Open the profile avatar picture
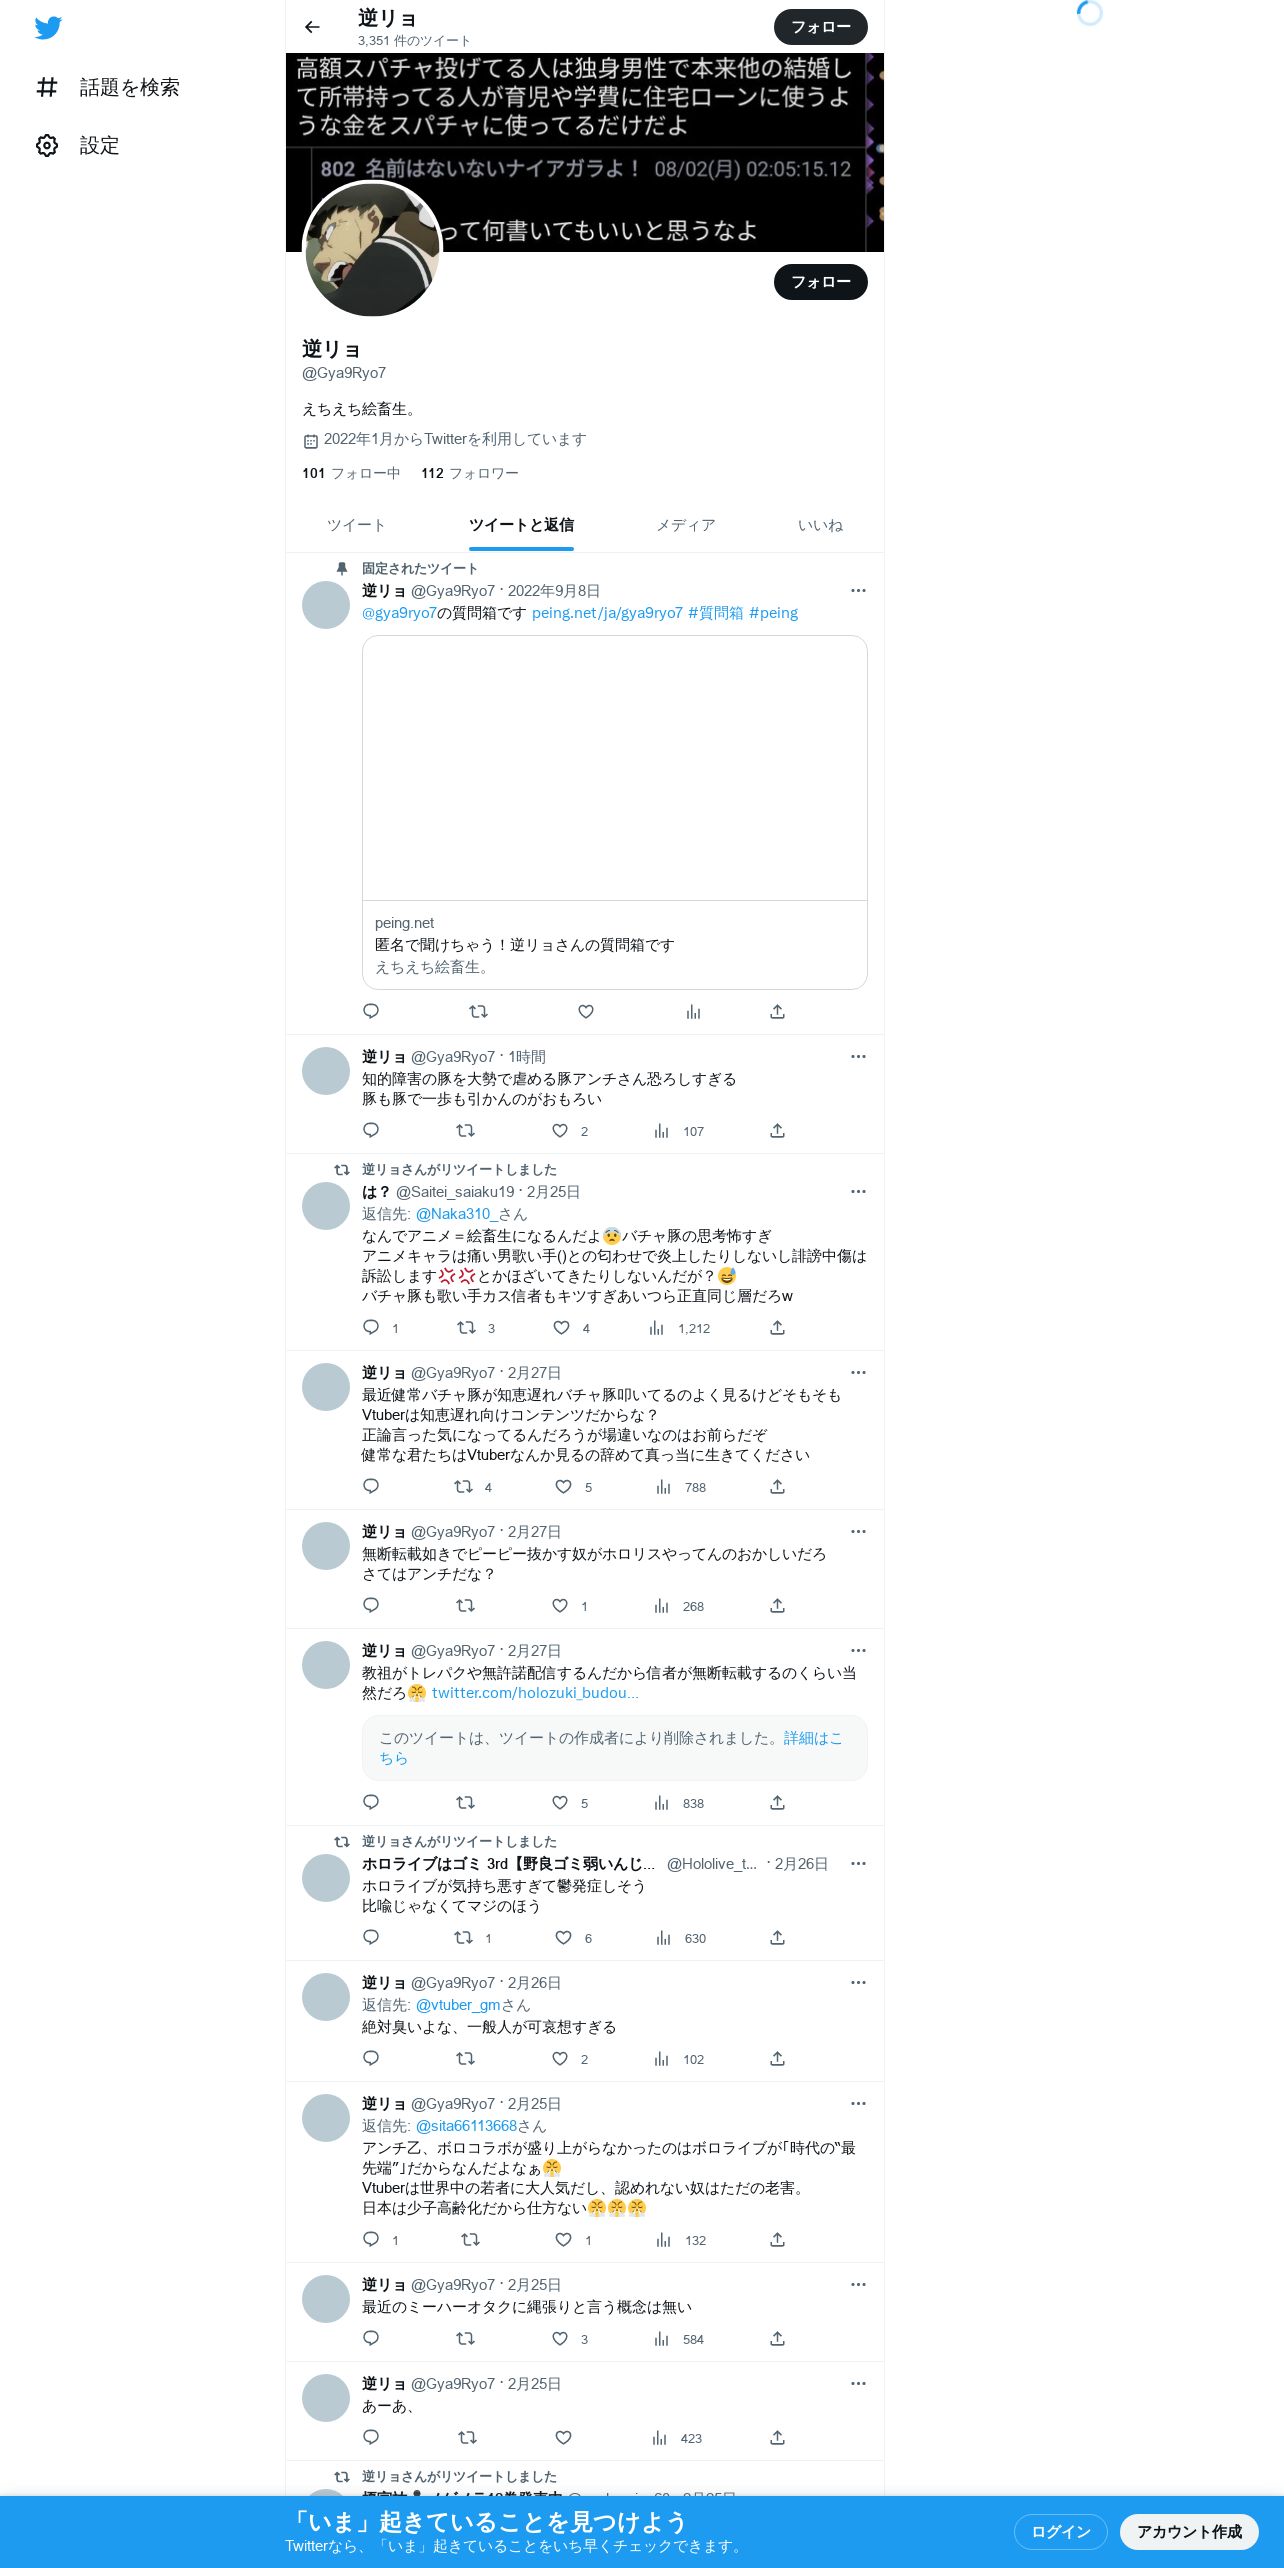Image resolution: width=1284 pixels, height=2568 pixels. (x=372, y=250)
